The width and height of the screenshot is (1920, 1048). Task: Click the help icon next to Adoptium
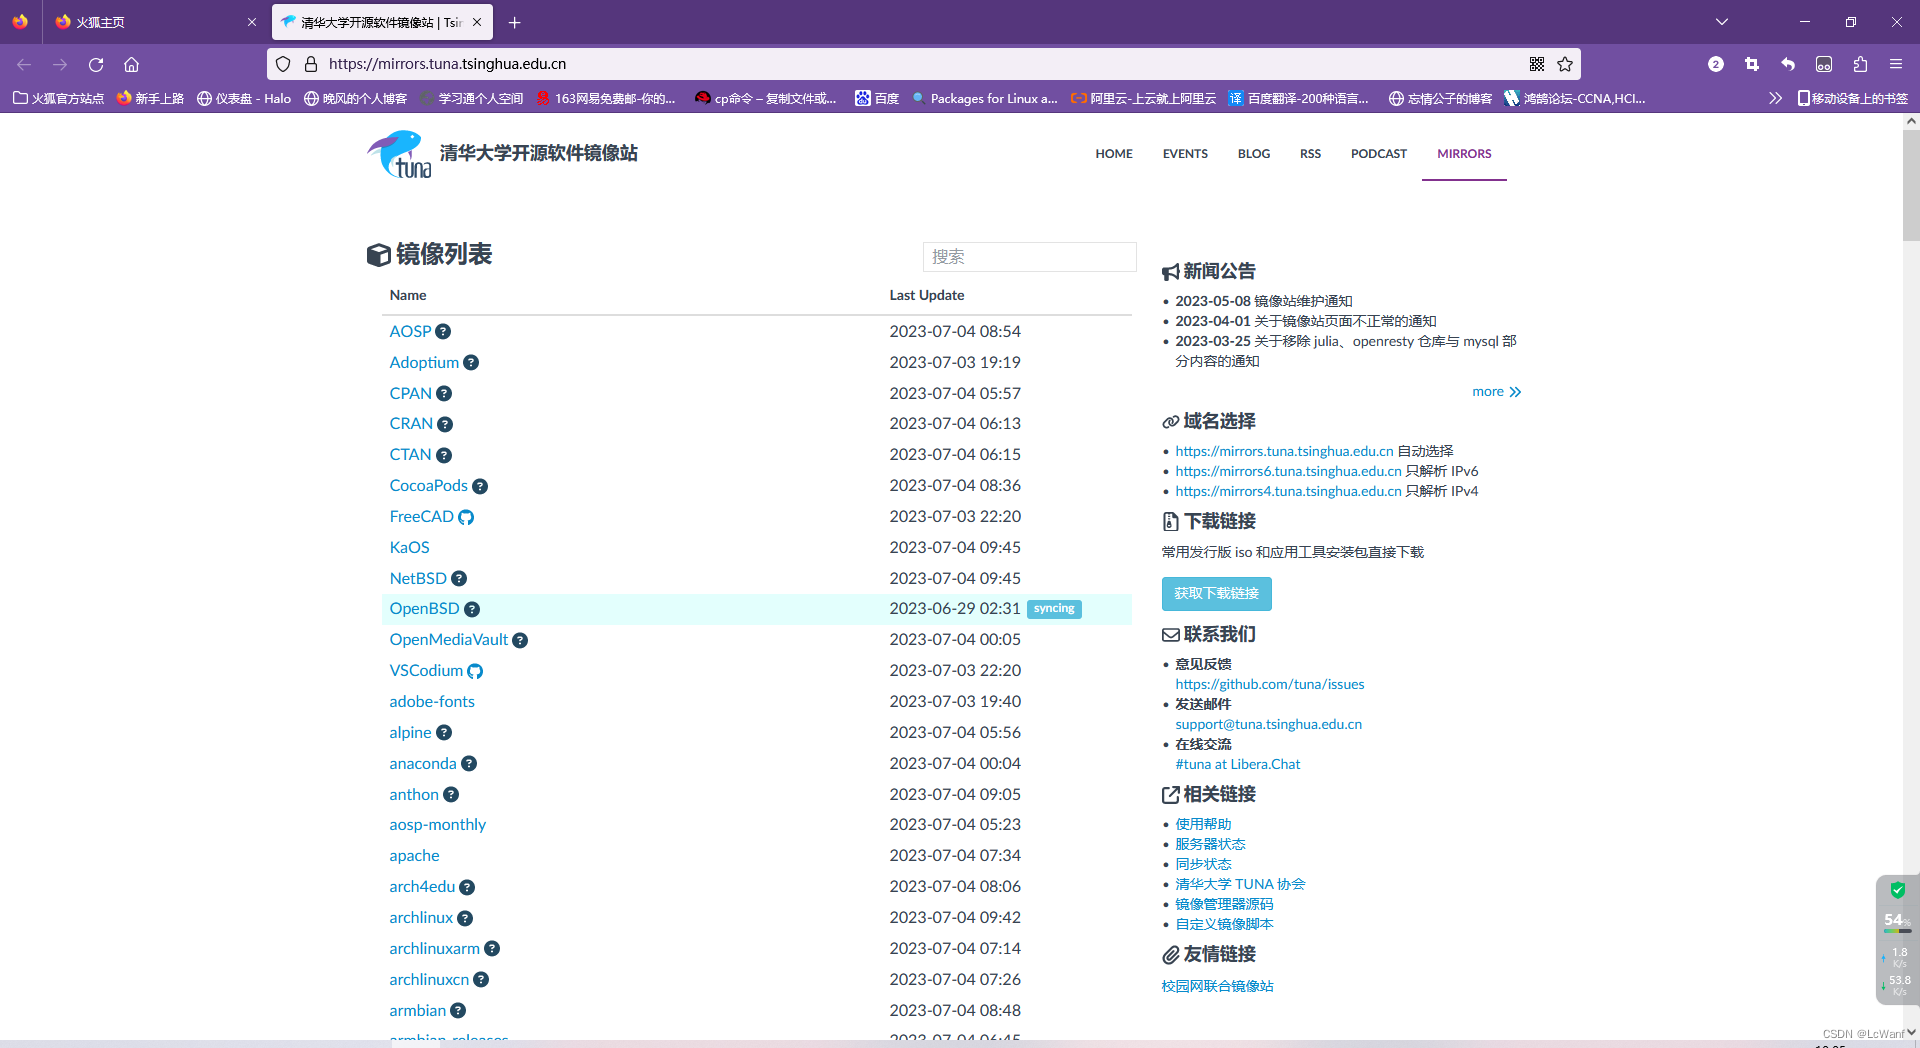point(471,363)
